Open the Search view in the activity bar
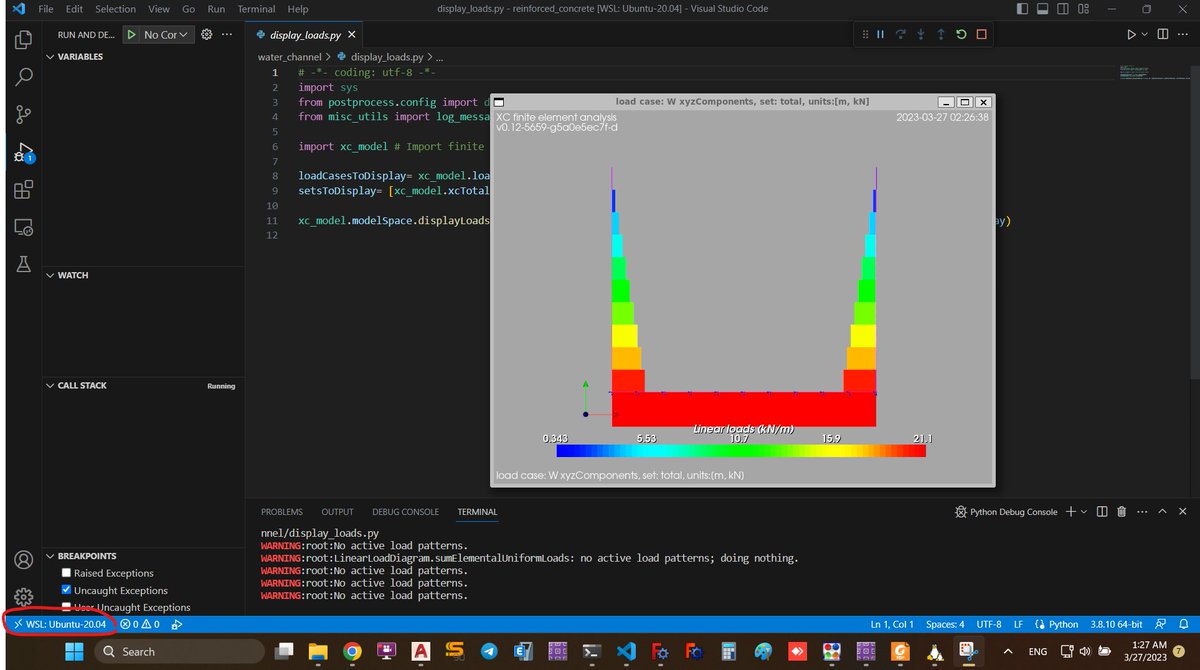 pyautogui.click(x=24, y=78)
